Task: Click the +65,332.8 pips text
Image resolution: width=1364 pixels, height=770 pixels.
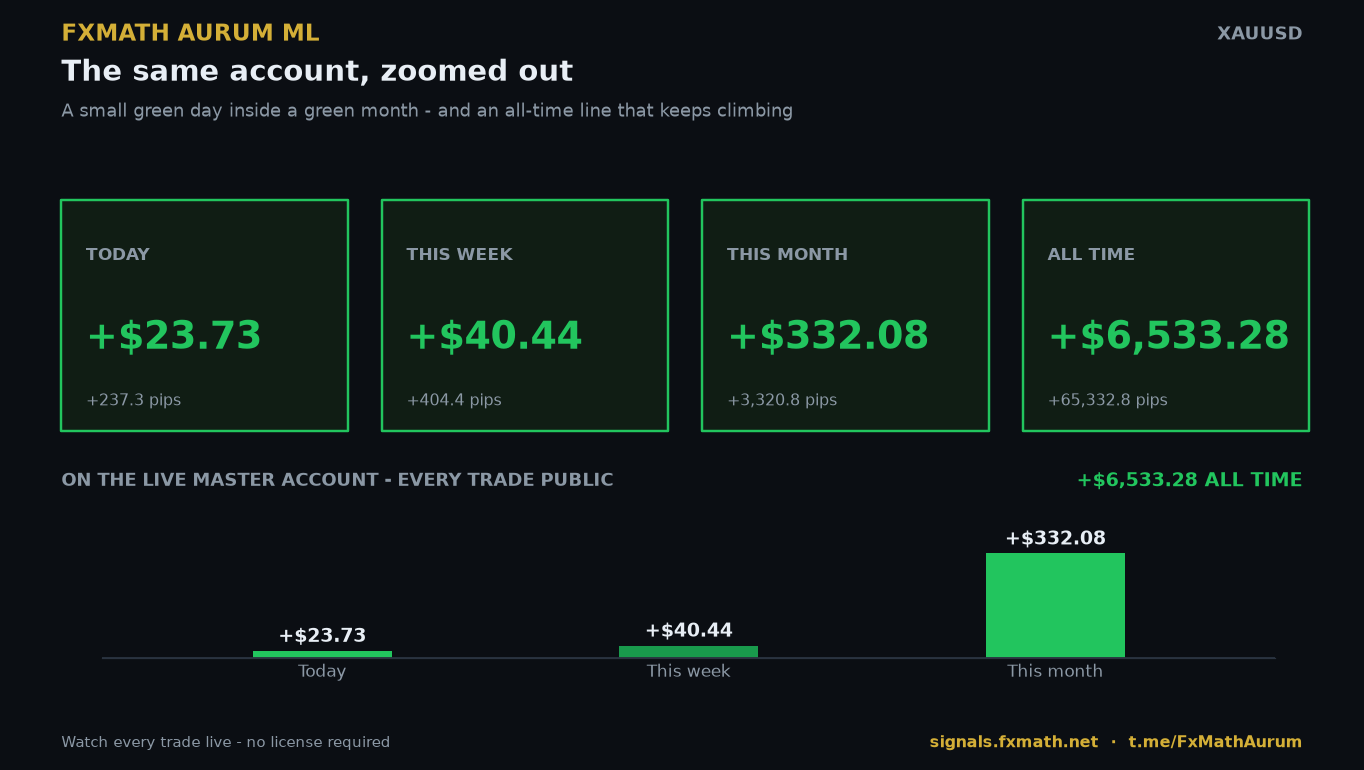Action: coord(1108,401)
